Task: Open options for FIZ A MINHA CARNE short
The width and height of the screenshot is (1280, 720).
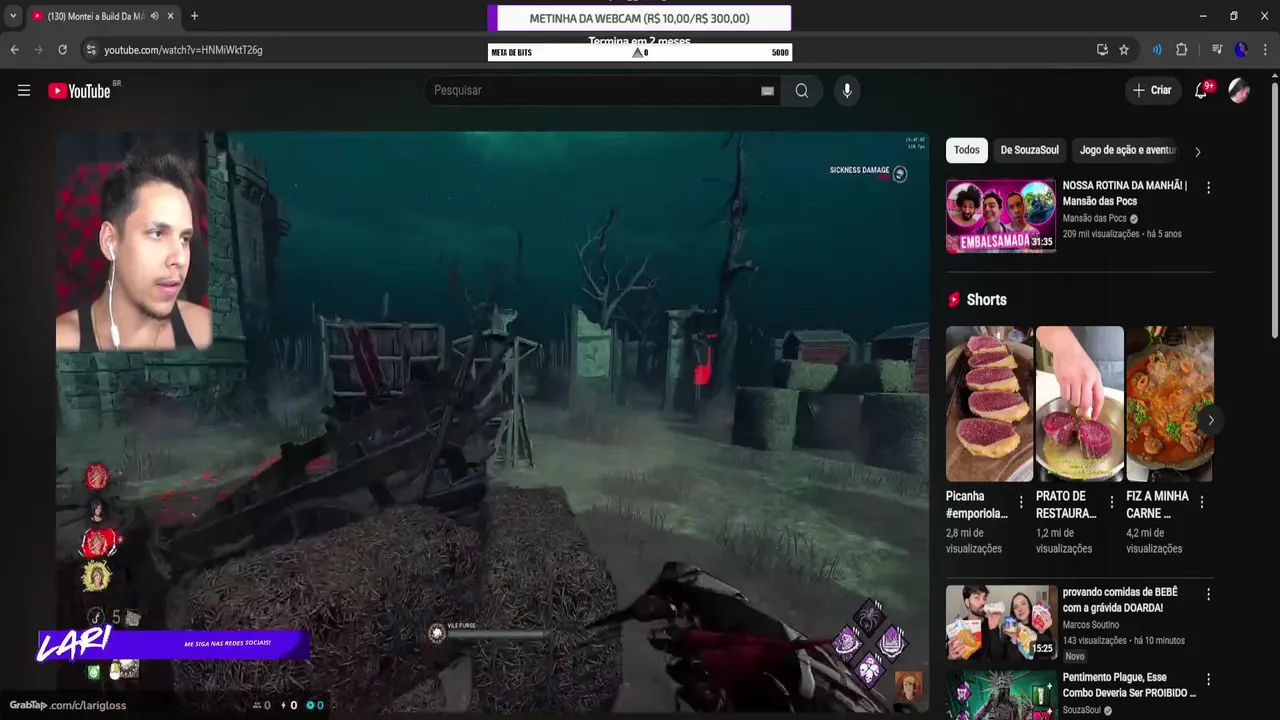Action: pyautogui.click(x=1201, y=502)
